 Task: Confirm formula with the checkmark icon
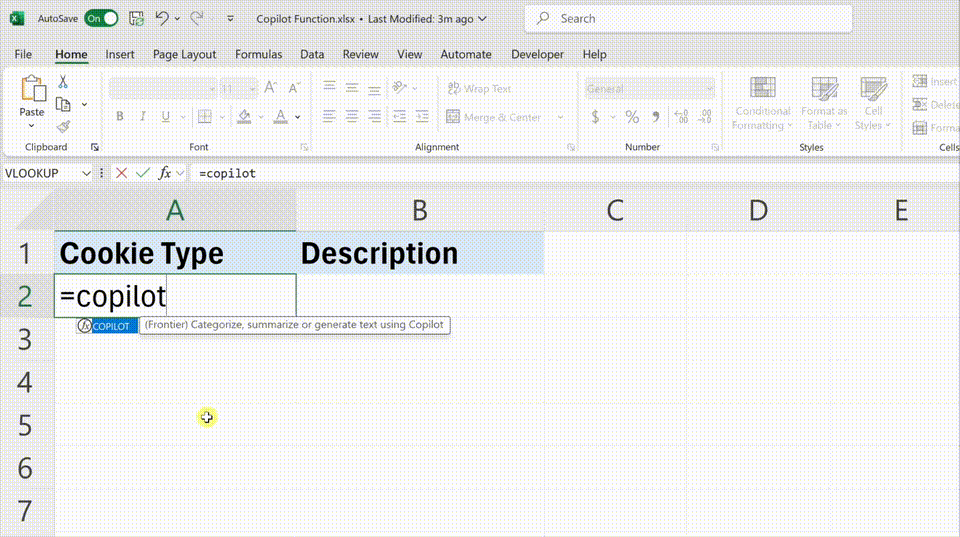pyautogui.click(x=143, y=173)
